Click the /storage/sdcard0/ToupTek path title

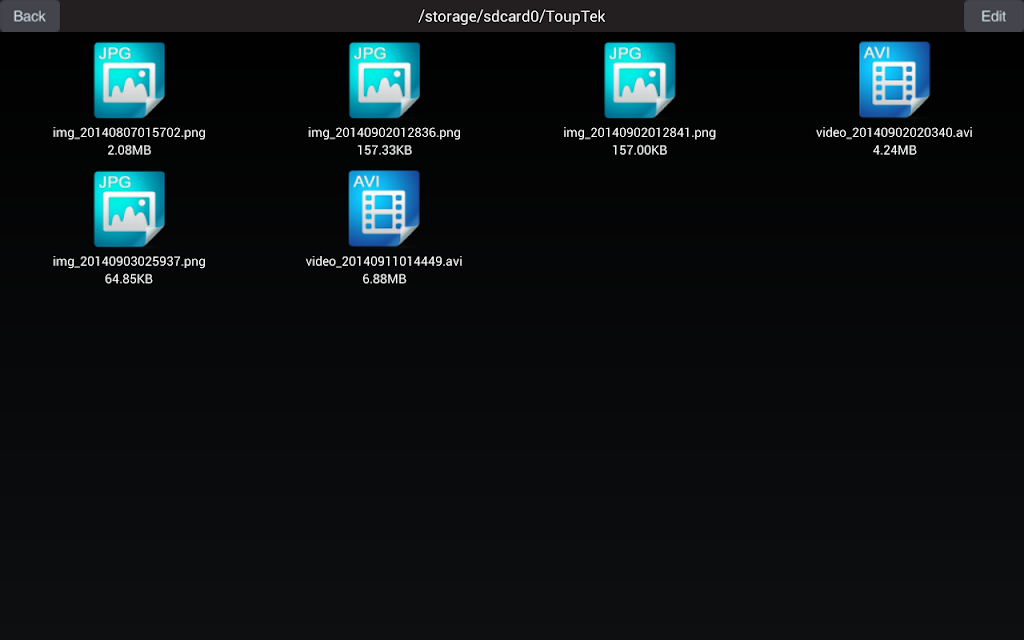[x=512, y=16]
